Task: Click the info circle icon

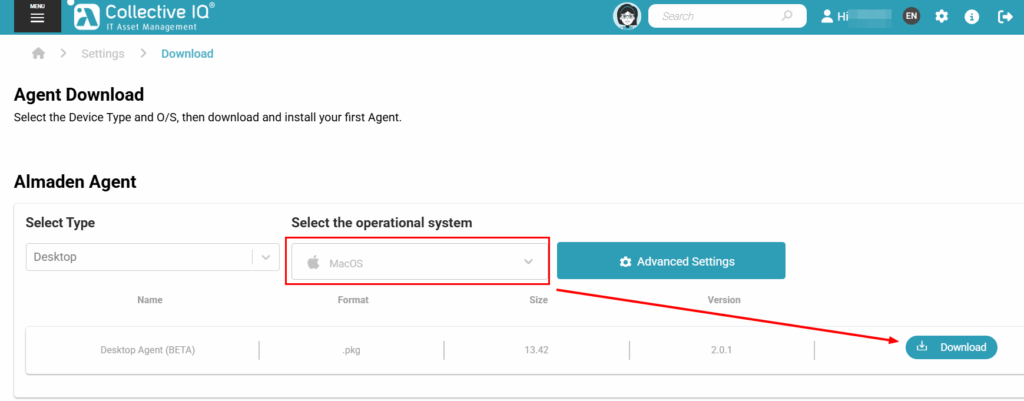Action: tap(973, 16)
